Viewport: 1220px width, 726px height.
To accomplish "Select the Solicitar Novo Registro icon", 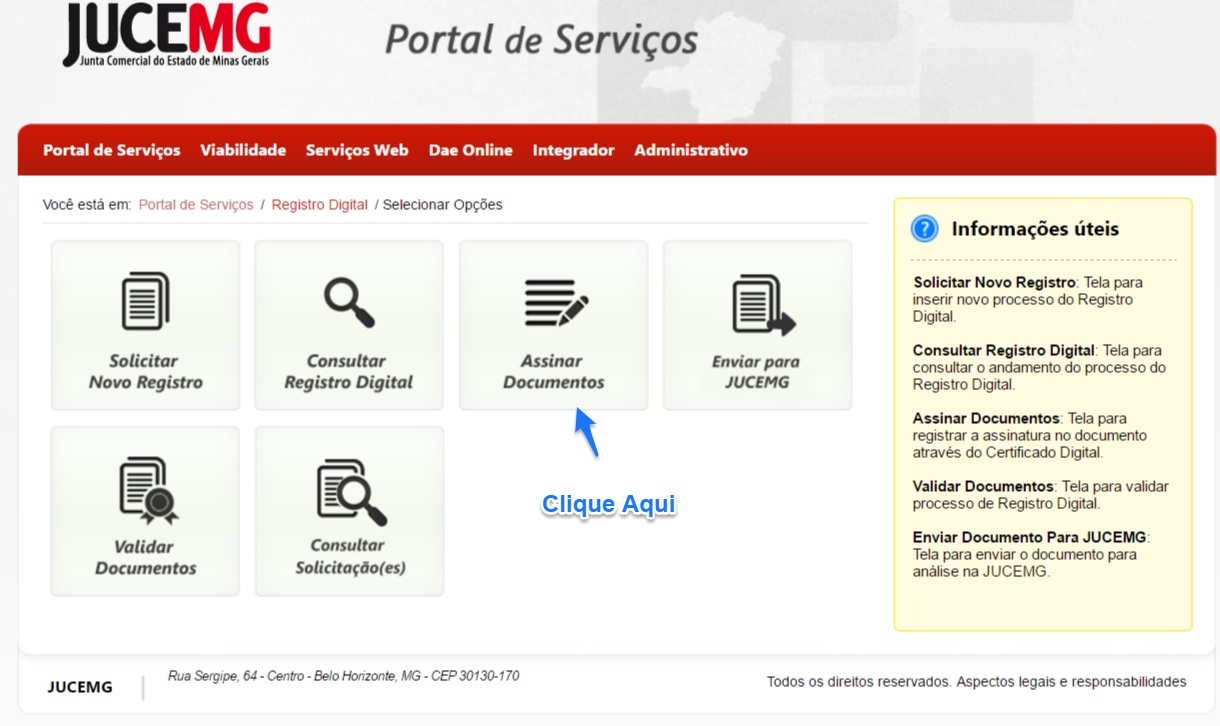I will (144, 298).
